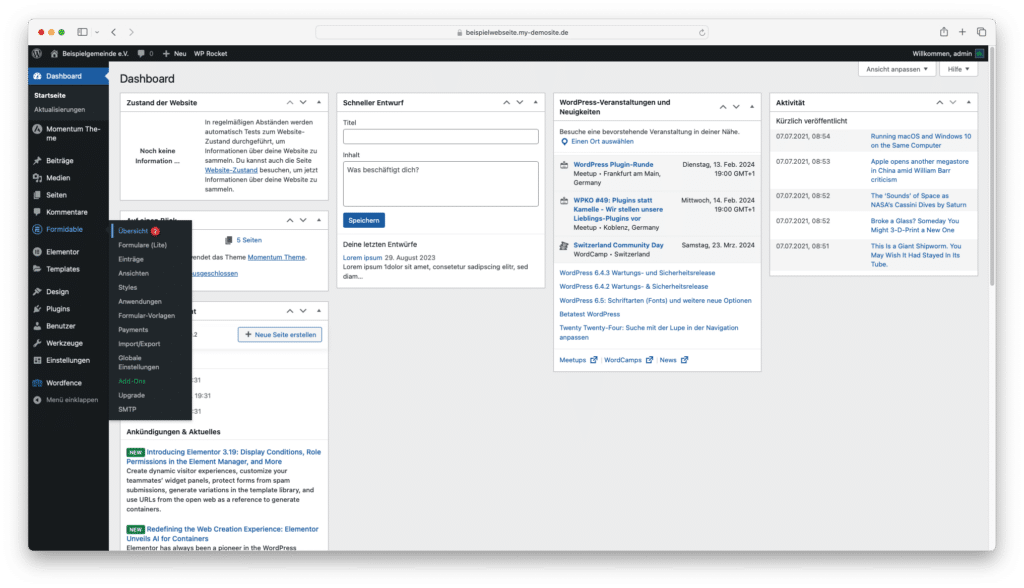Click the Safari sidebar toggle icon
Screen dimensions: 1024x588
click(82, 32)
